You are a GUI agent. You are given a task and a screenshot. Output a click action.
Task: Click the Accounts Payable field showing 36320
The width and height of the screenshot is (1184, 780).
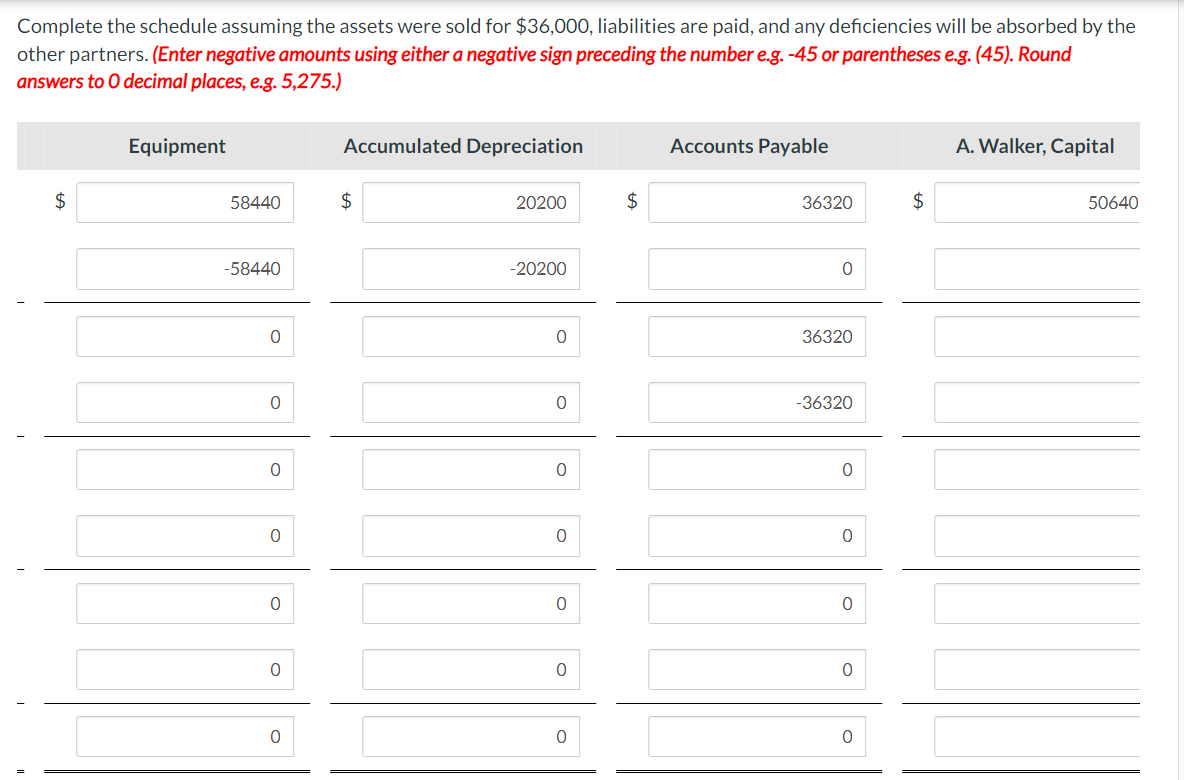757,202
